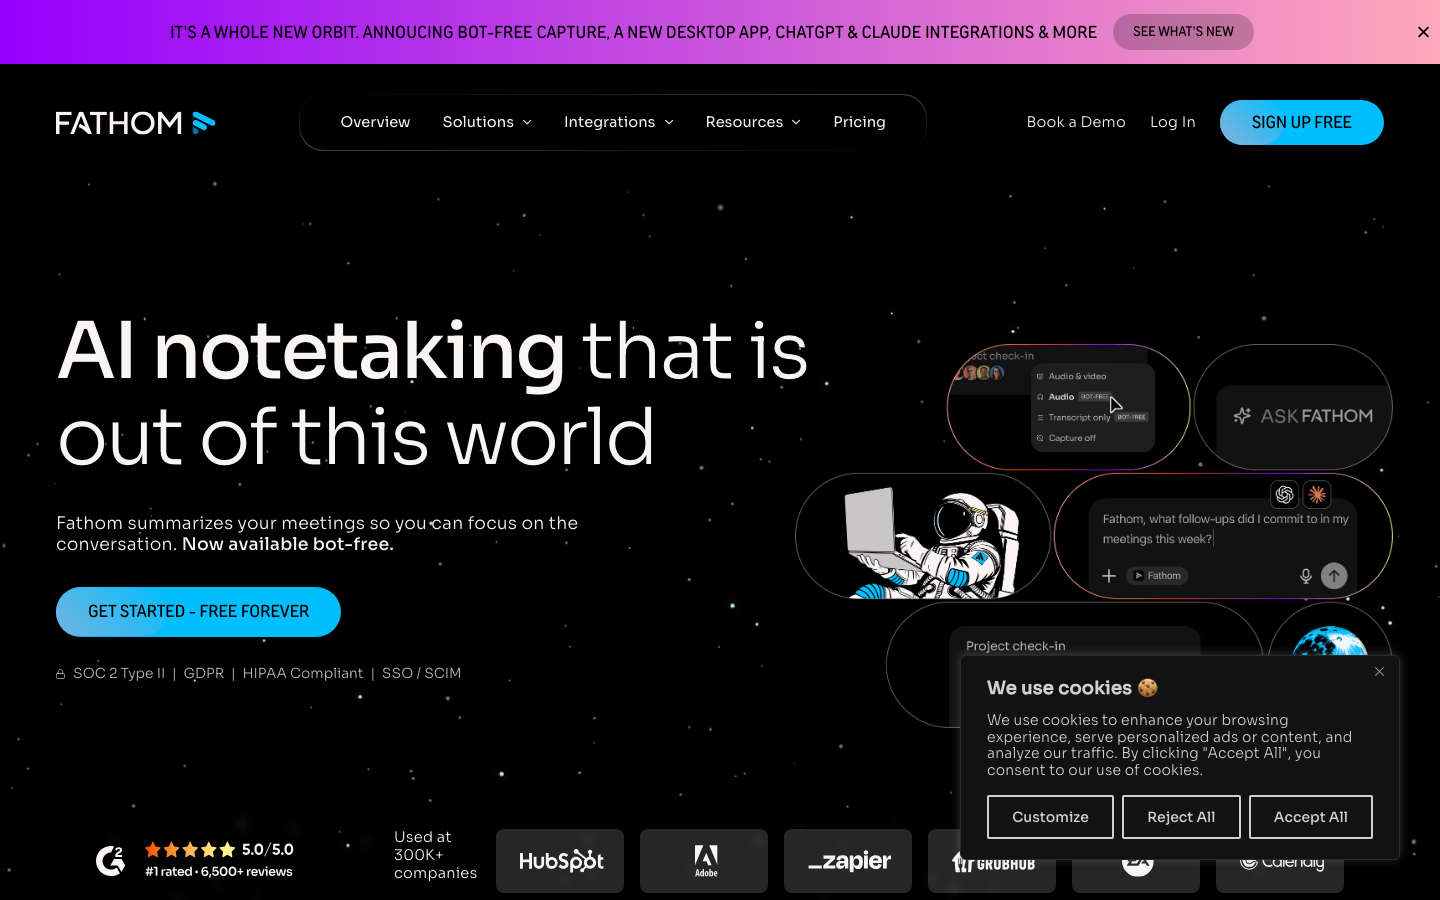
Task: Click the 'GDPR' text
Action: coord(204,674)
